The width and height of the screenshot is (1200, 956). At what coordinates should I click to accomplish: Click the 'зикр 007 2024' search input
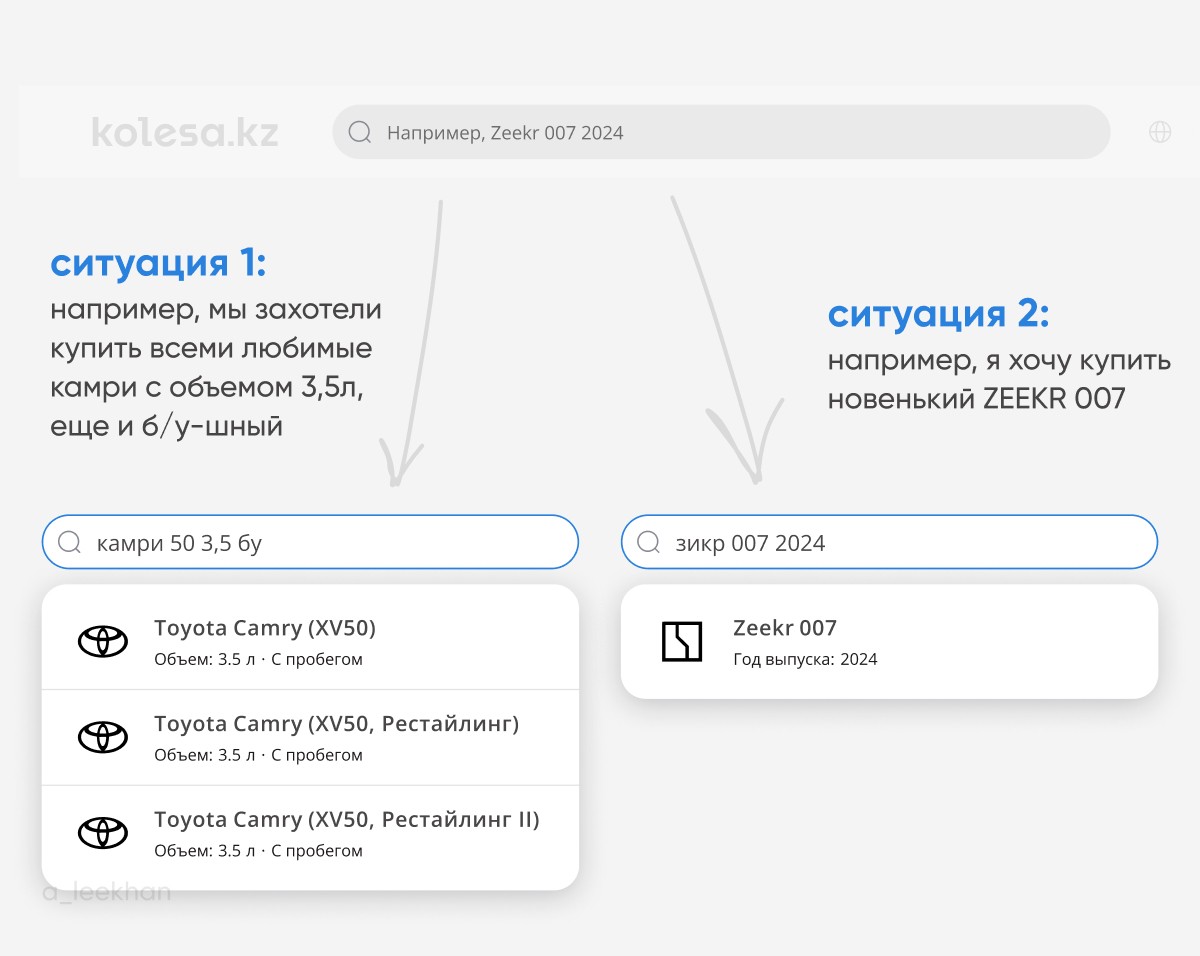coord(889,542)
